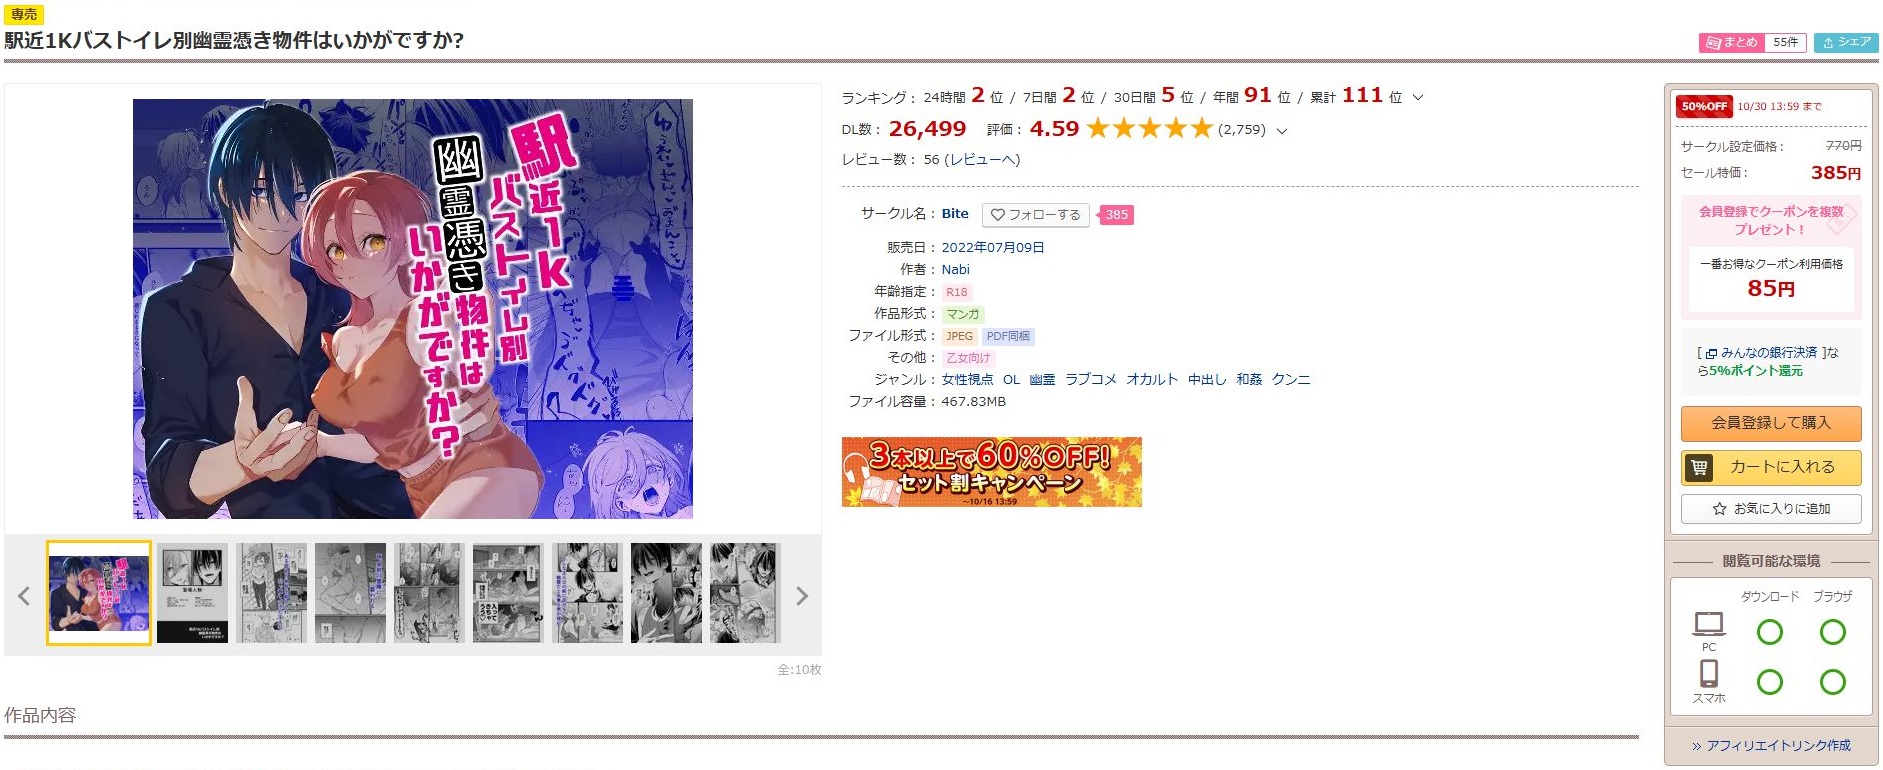
Task: Open the set discount 60%OFF campaign banner
Action: (991, 472)
